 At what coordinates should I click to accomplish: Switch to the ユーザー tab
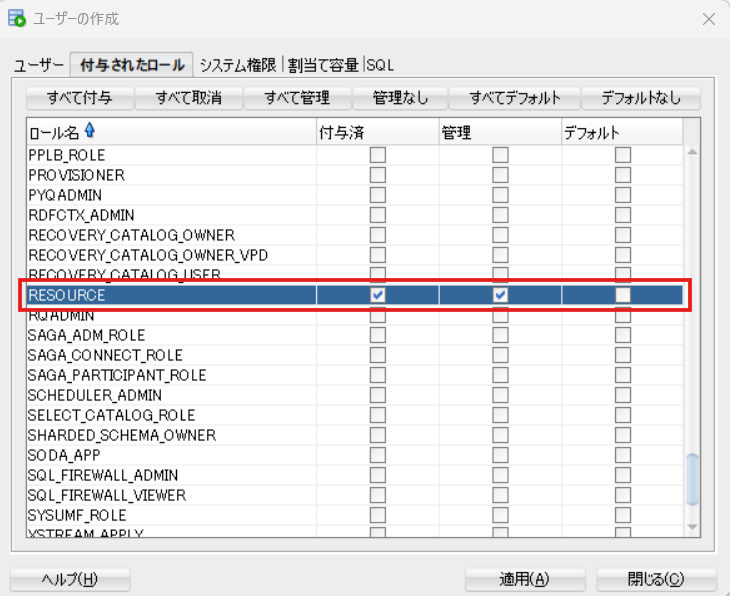pos(39,65)
